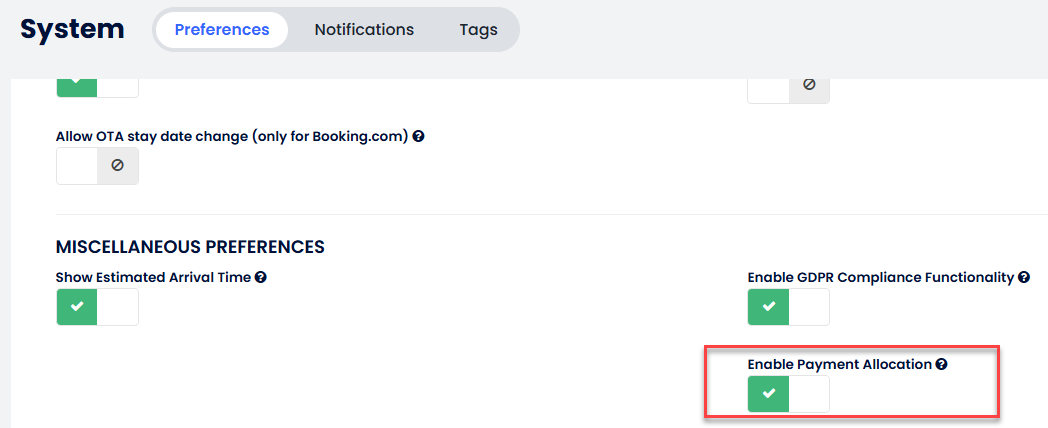Viewport: 1048px width, 428px height.
Task: Switch to the Notifications tab
Action: tap(364, 30)
